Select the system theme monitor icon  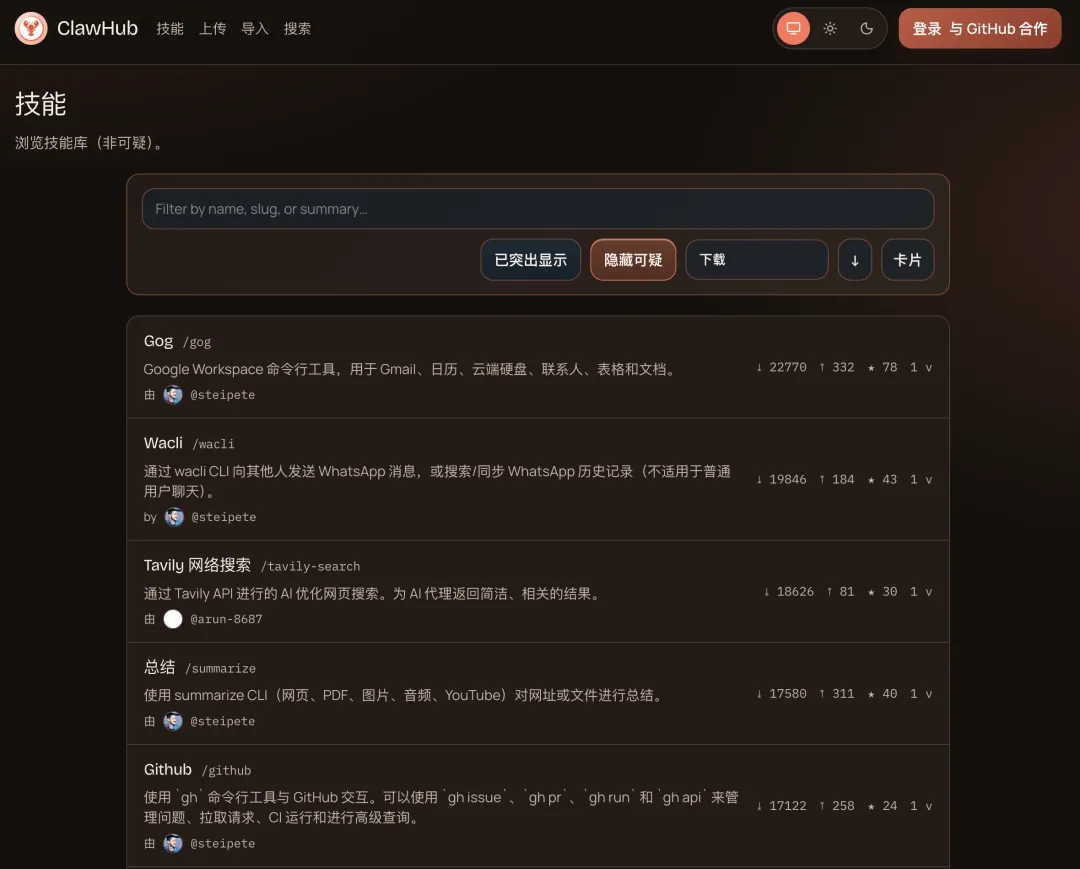click(x=793, y=28)
